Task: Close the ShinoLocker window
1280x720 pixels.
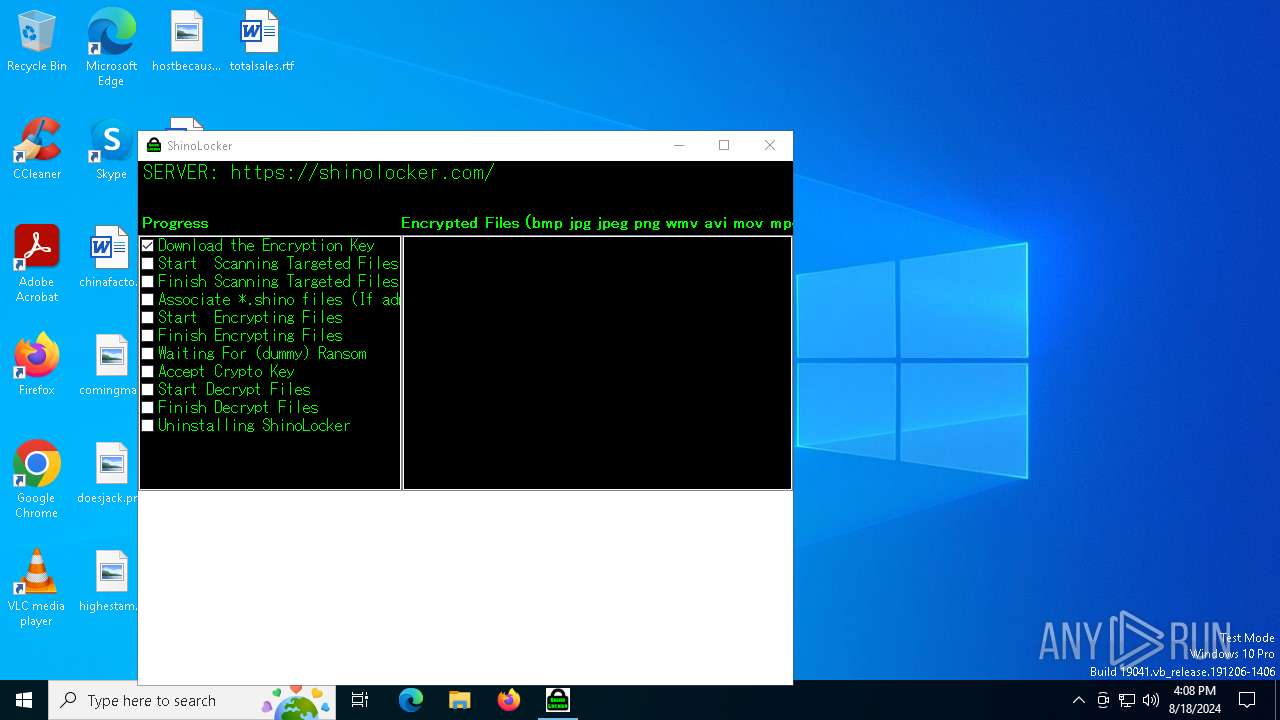Action: point(770,145)
